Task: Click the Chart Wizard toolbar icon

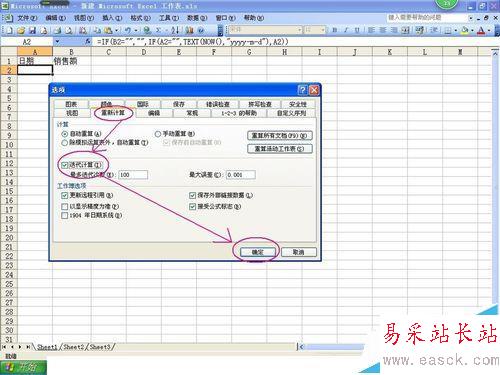Action: pyautogui.click(x=190, y=31)
